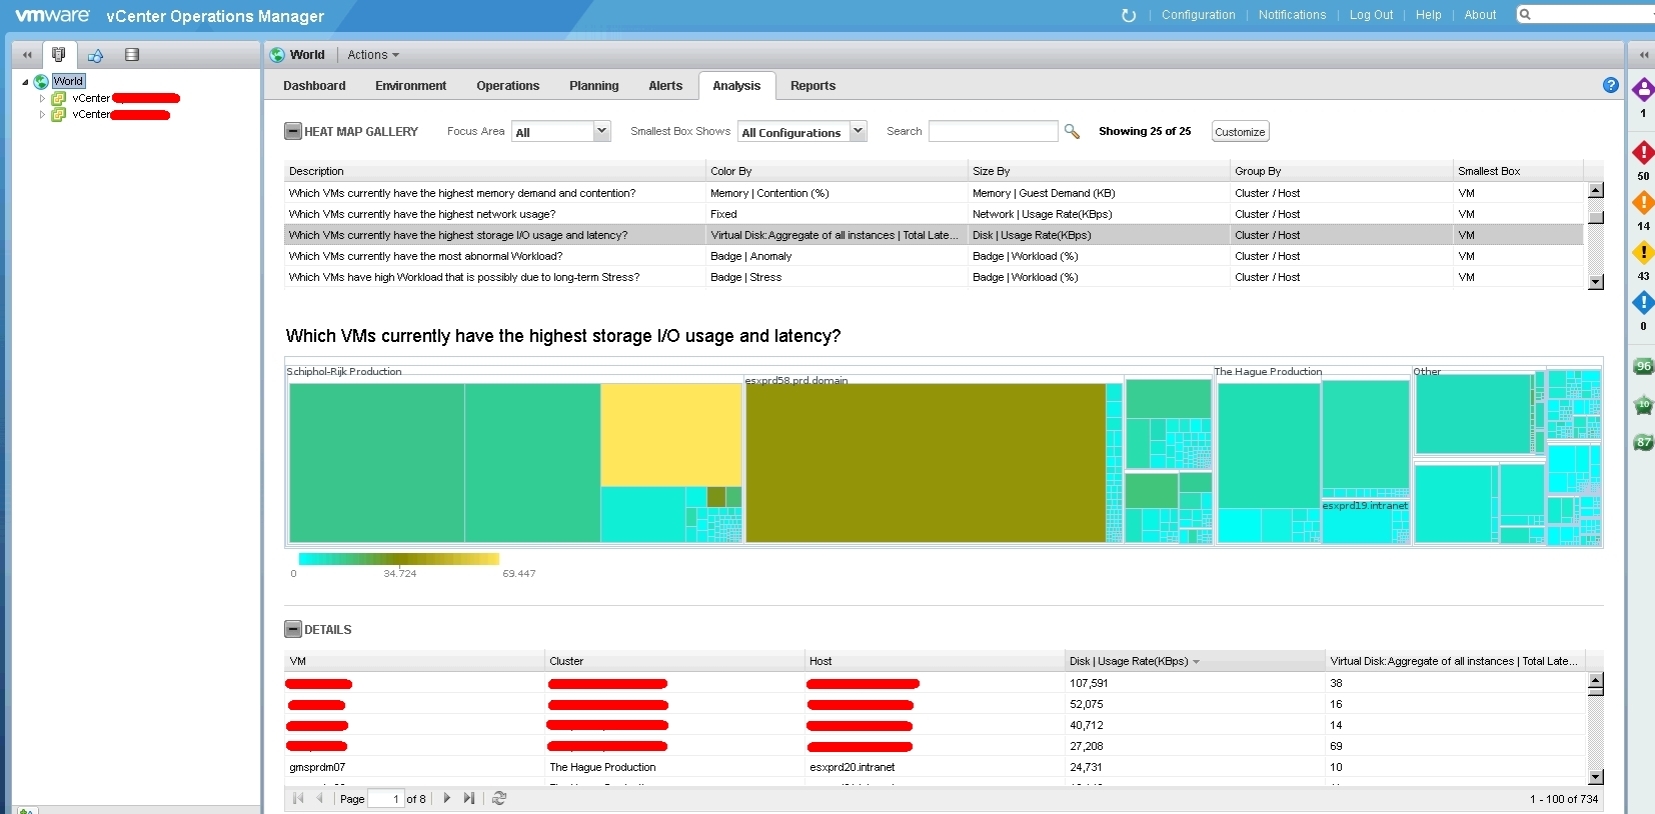Open the Smallest Box Shows dropdown

[x=857, y=131]
